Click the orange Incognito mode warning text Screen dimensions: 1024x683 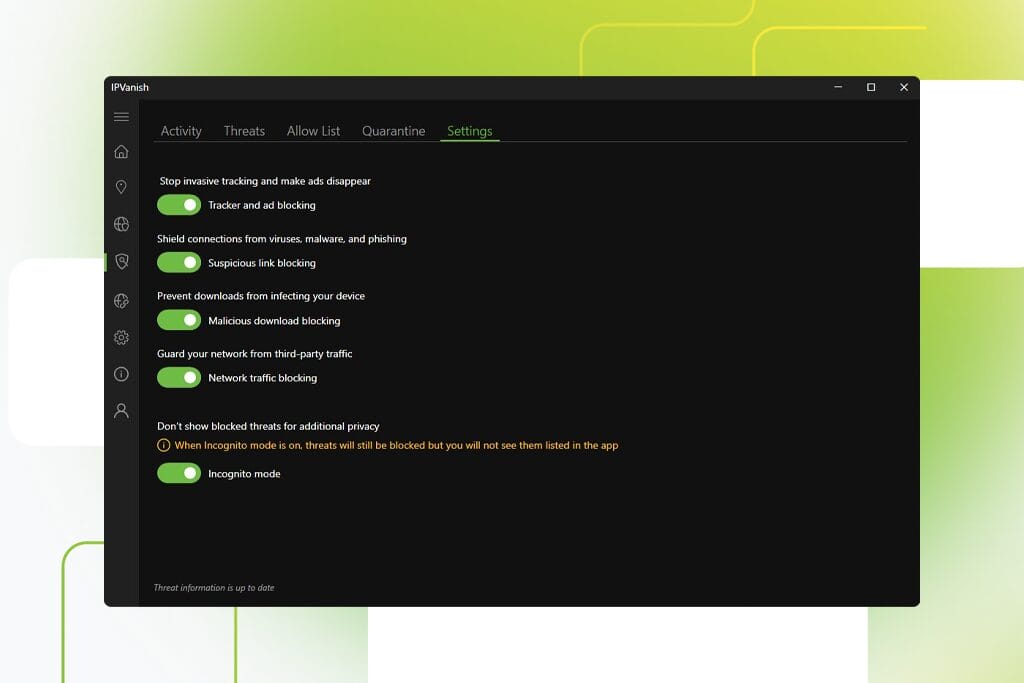(396, 445)
